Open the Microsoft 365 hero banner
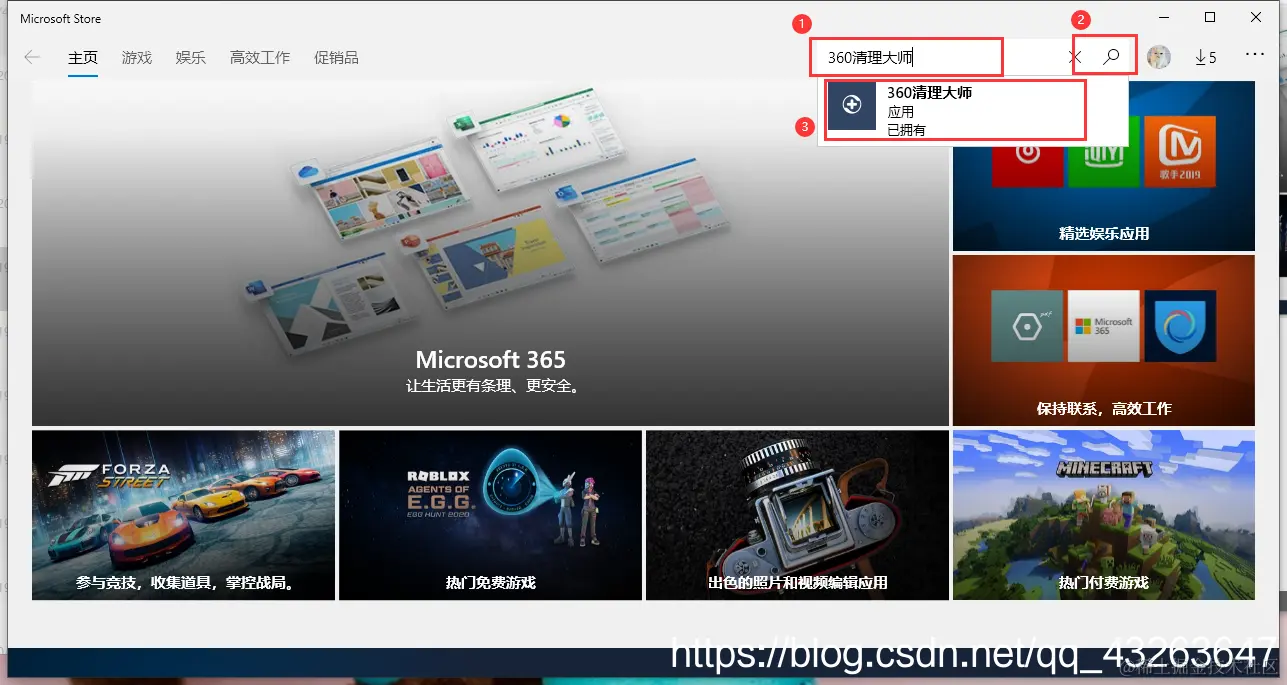 coord(490,254)
